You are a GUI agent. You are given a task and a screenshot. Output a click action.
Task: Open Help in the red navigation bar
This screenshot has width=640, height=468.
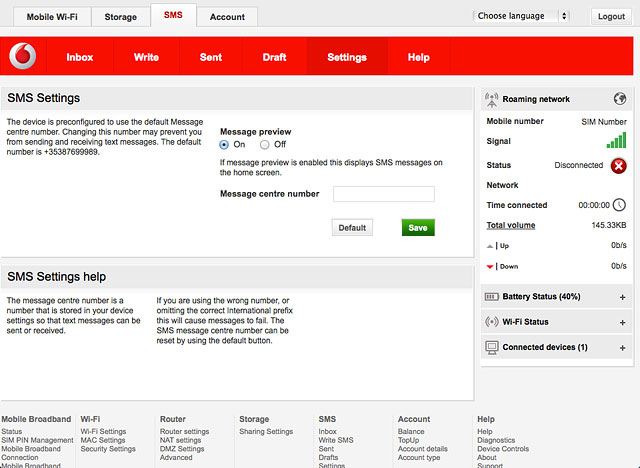pyautogui.click(x=418, y=57)
